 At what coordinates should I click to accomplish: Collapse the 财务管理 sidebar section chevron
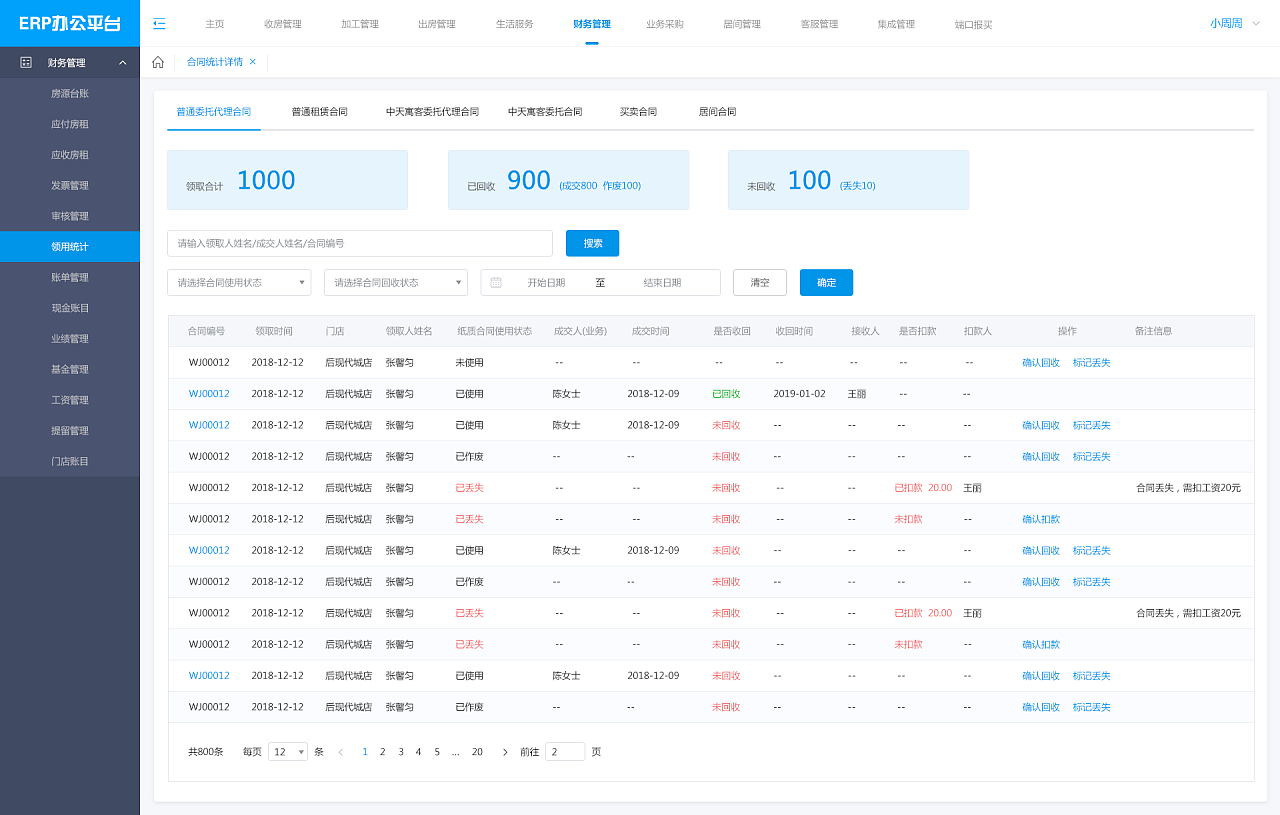(x=122, y=63)
